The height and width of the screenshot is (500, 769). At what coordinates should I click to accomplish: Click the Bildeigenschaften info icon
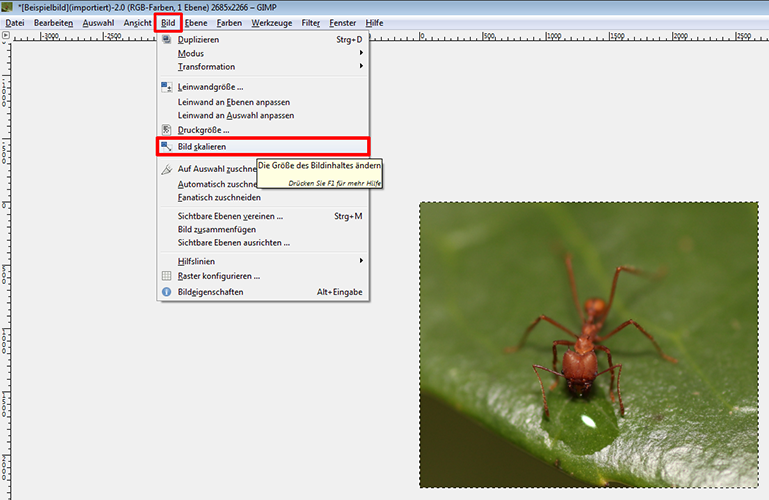point(167,292)
